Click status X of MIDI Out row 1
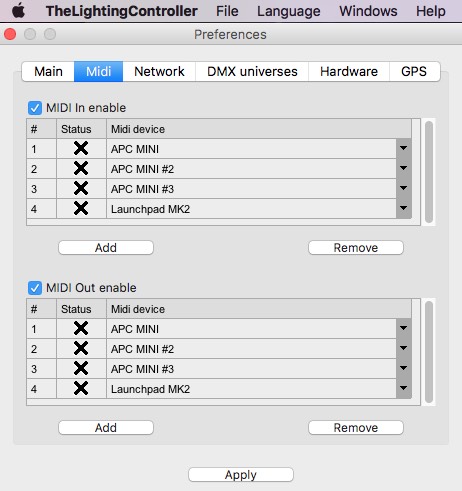This screenshot has width=462, height=491. (81, 328)
